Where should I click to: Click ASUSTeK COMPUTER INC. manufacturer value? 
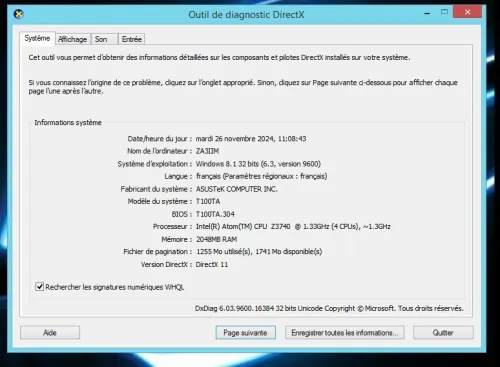coord(237,189)
